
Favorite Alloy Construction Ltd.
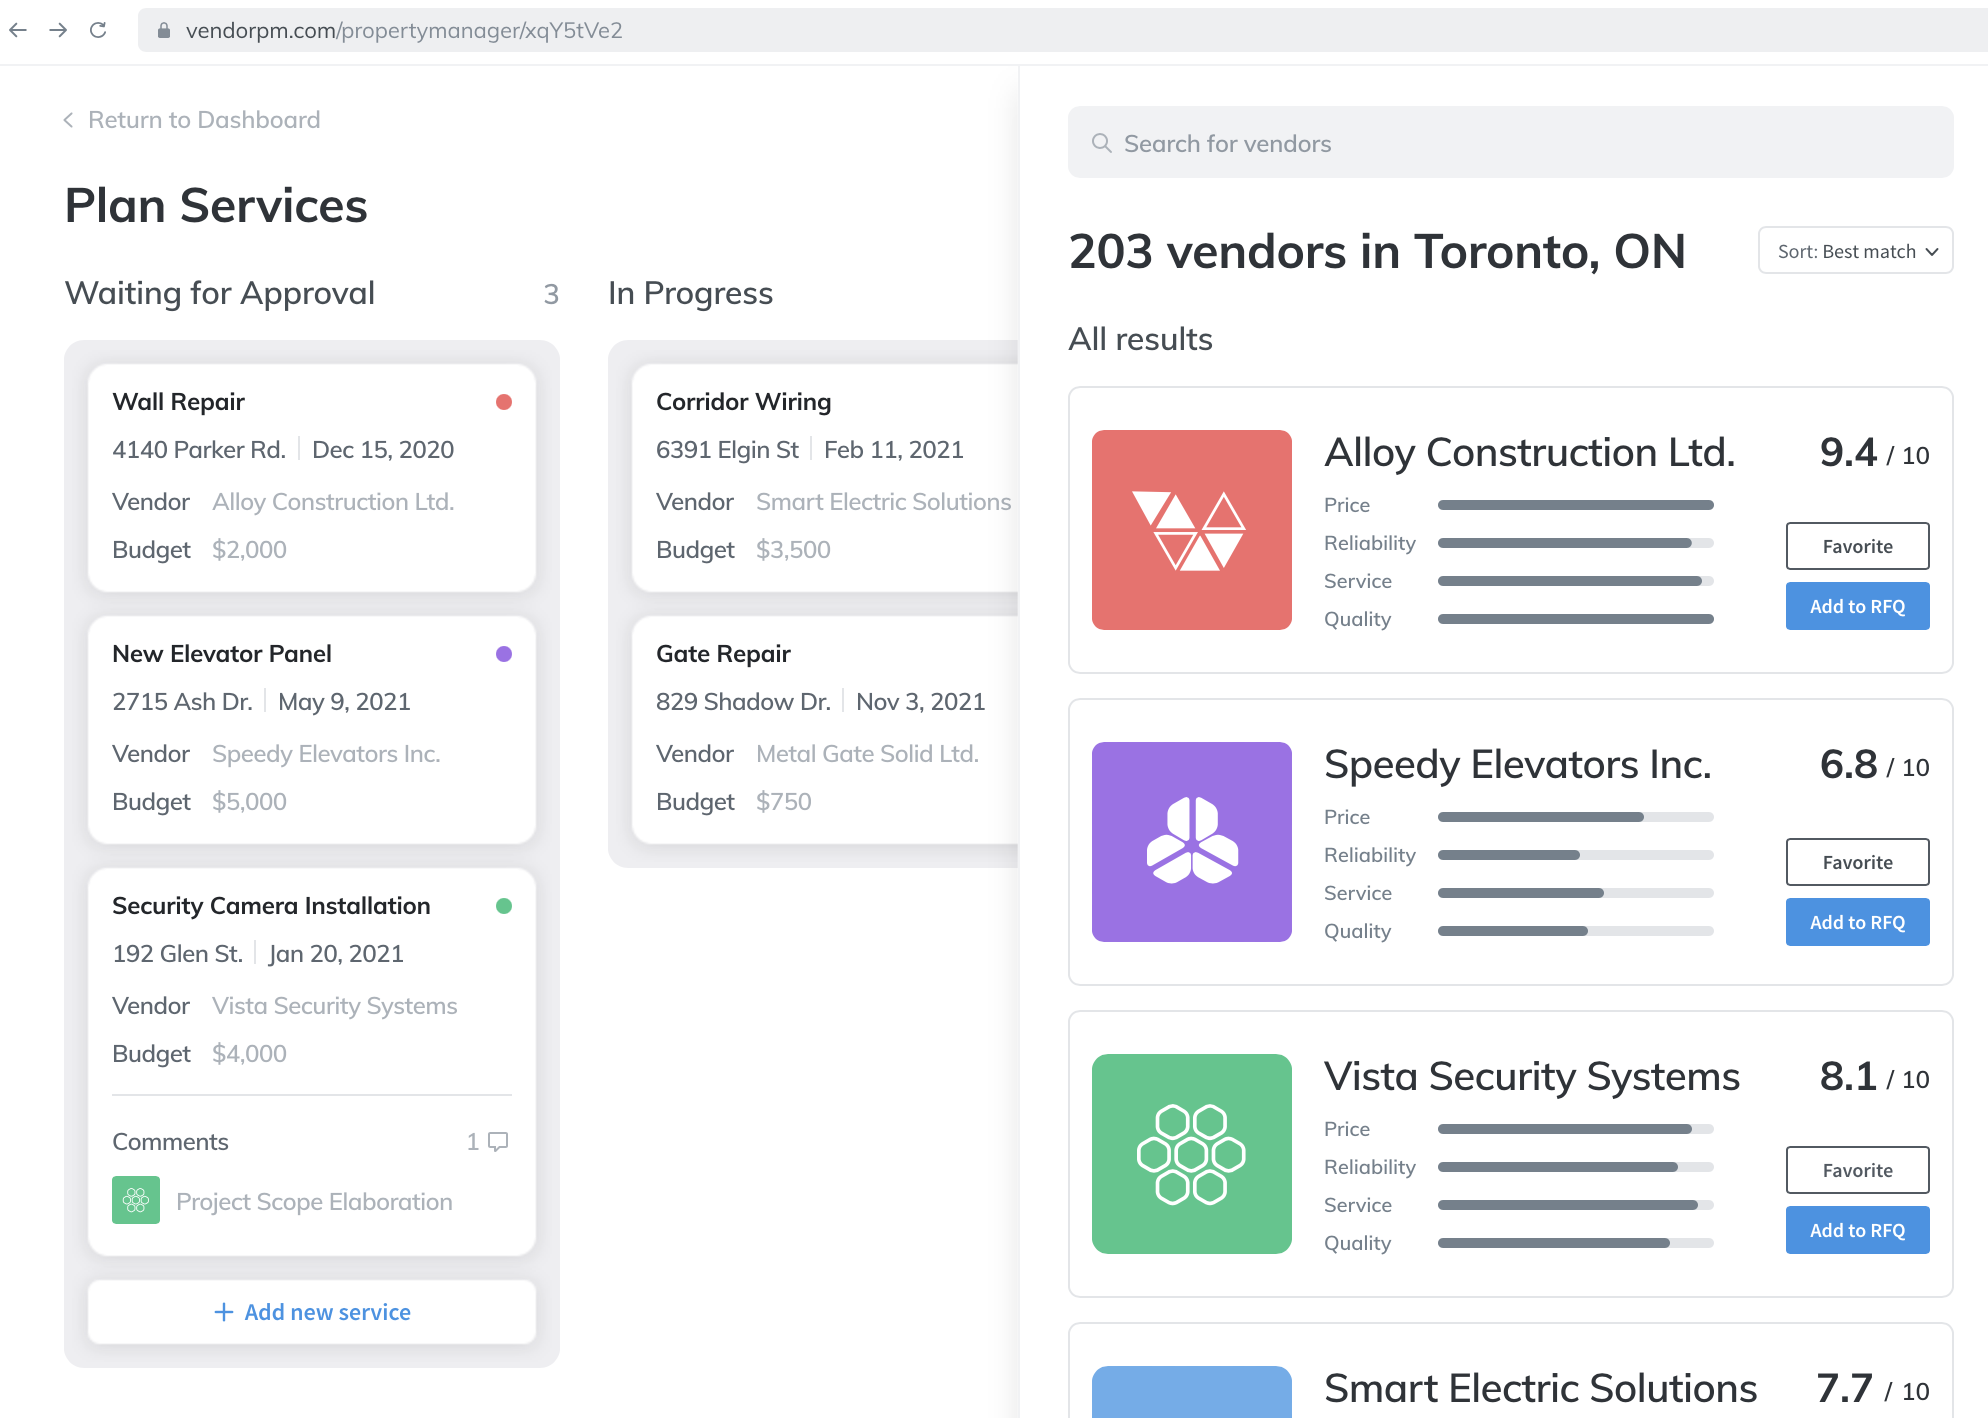1858,546
